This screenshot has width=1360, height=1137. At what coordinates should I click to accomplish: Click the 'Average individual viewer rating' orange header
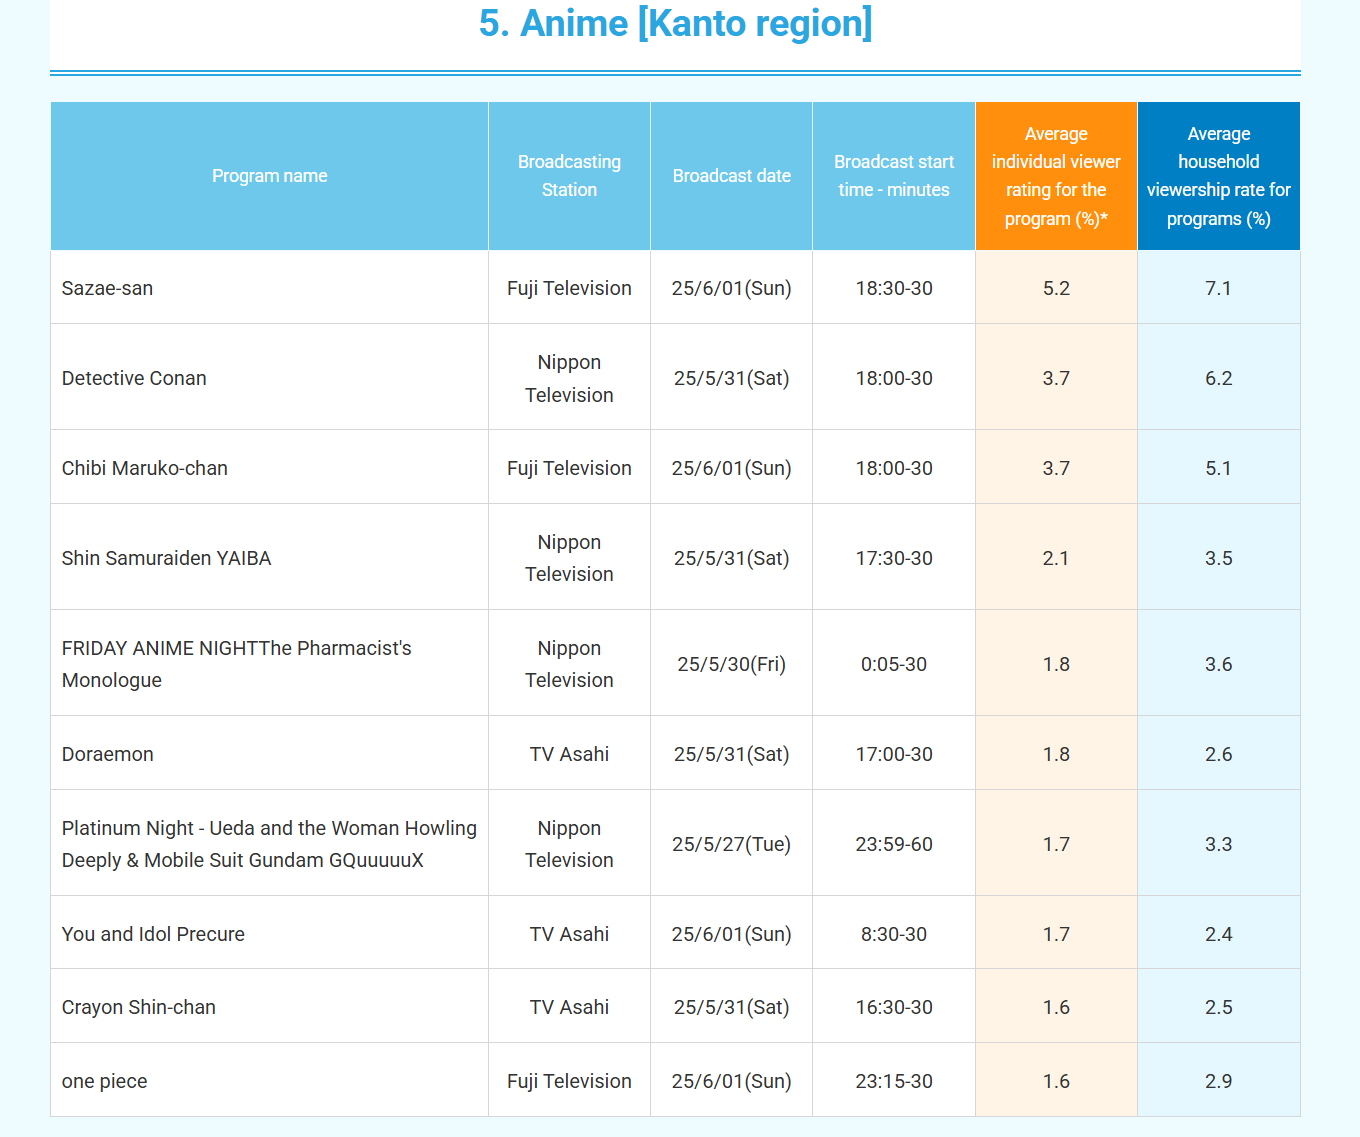1056,176
